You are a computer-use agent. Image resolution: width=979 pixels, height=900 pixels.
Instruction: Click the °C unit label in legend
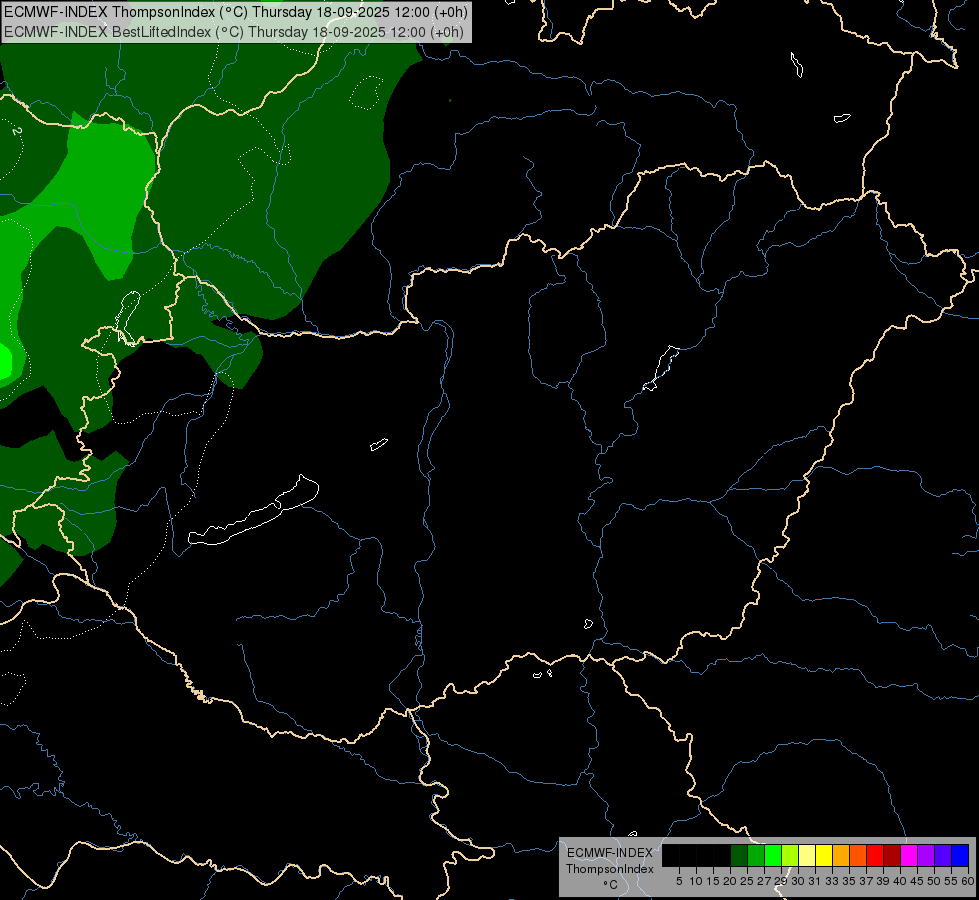[610, 884]
